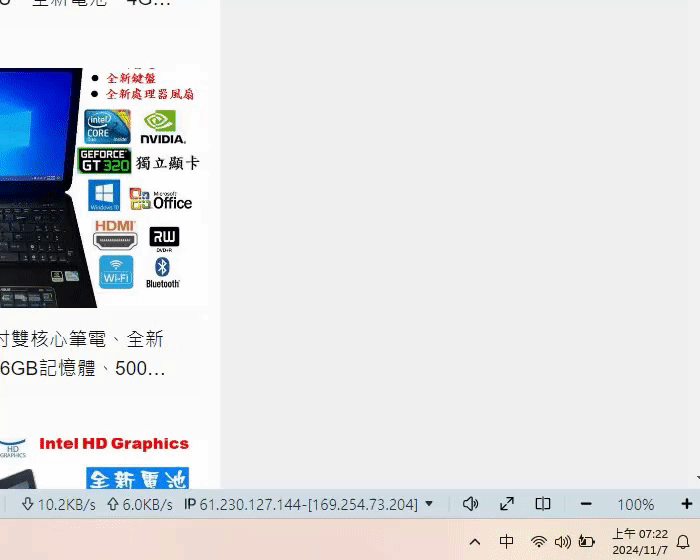The height and width of the screenshot is (560, 700).
Task: Click the upload speed arrow icon
Action: [112, 504]
